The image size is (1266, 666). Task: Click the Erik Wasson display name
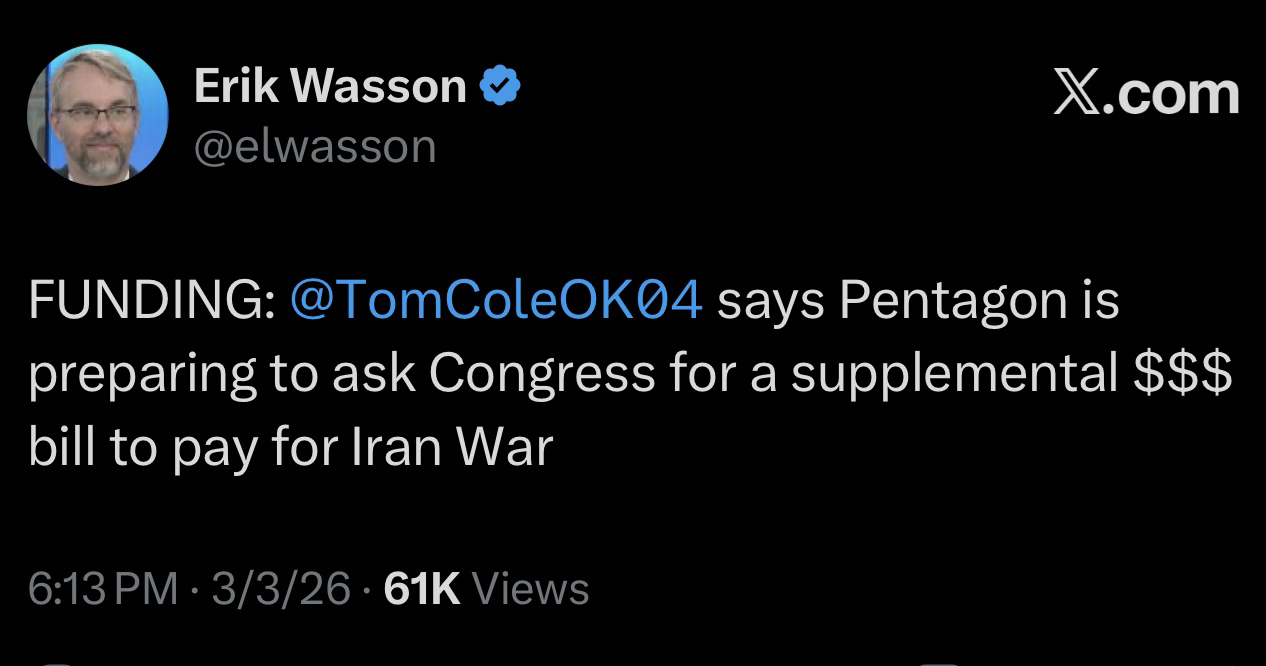[330, 88]
